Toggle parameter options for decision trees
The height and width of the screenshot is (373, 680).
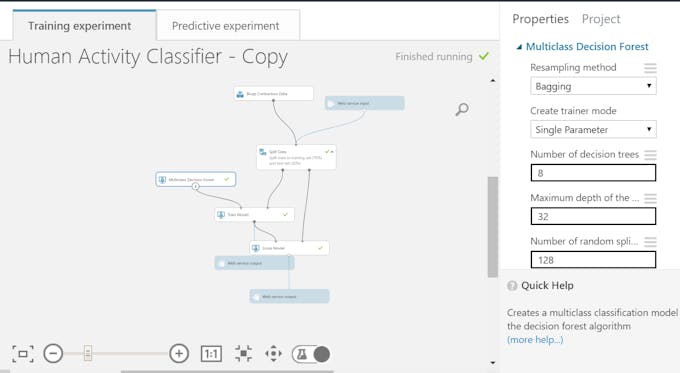[650, 155]
